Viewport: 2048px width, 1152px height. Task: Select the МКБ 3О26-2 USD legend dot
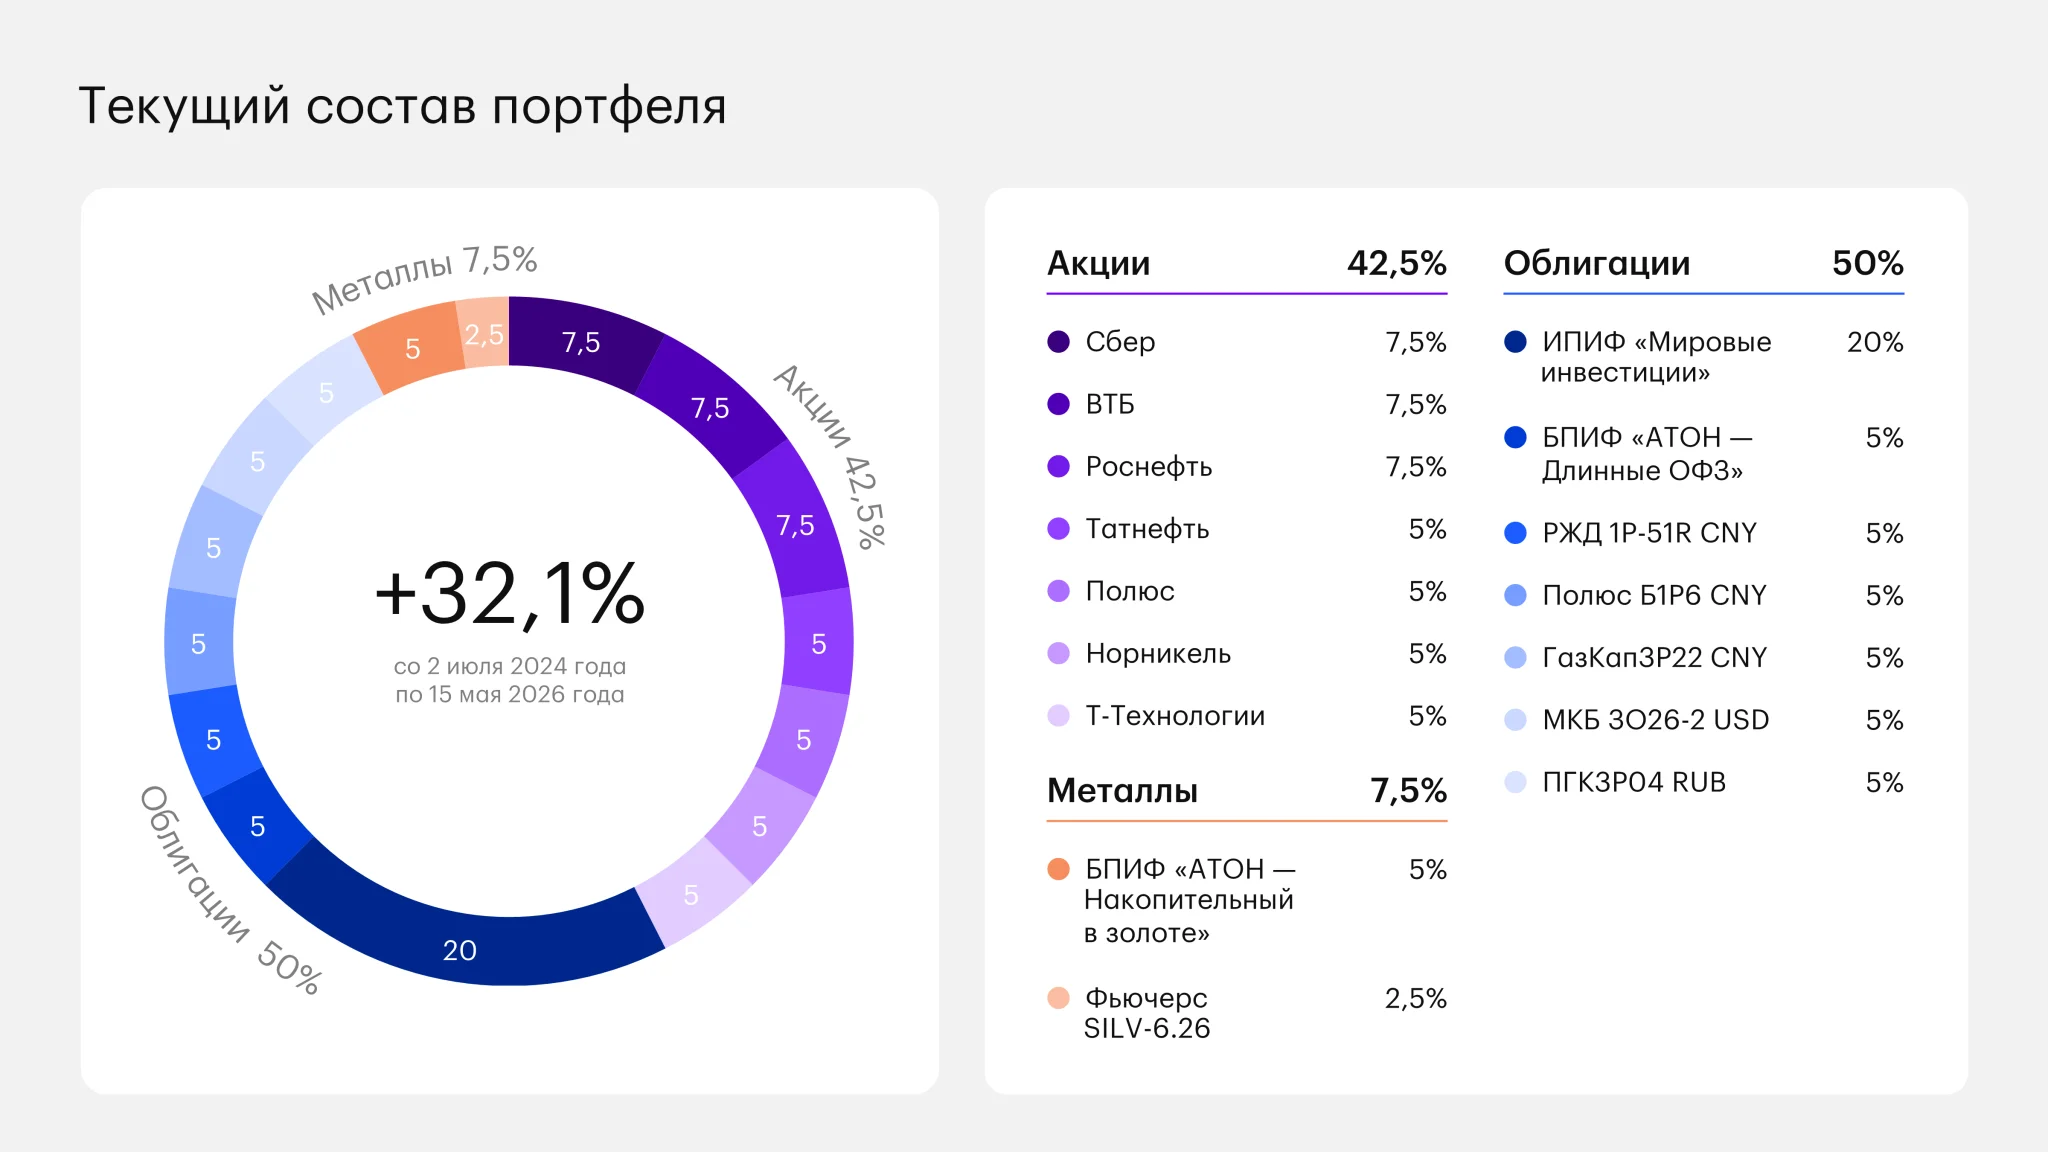[1515, 720]
